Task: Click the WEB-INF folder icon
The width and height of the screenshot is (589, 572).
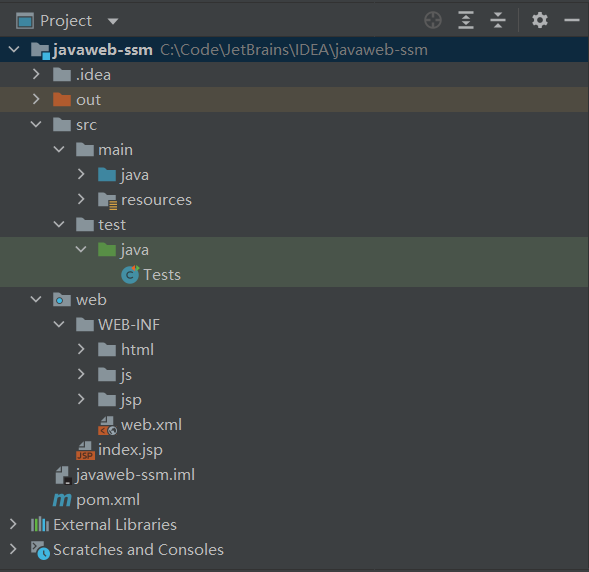Action: point(85,324)
